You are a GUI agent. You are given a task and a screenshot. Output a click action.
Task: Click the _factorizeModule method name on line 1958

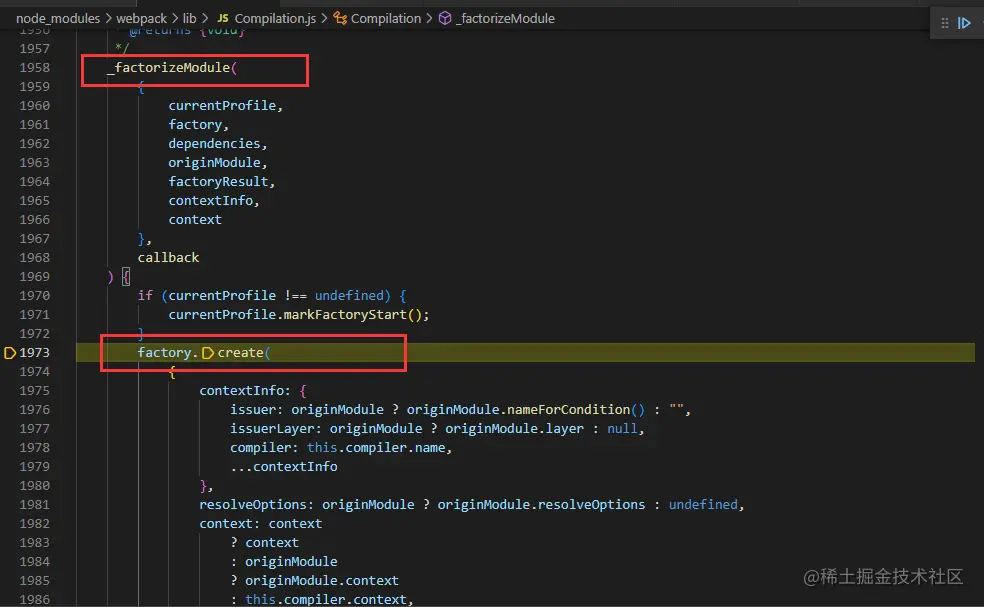coord(168,67)
